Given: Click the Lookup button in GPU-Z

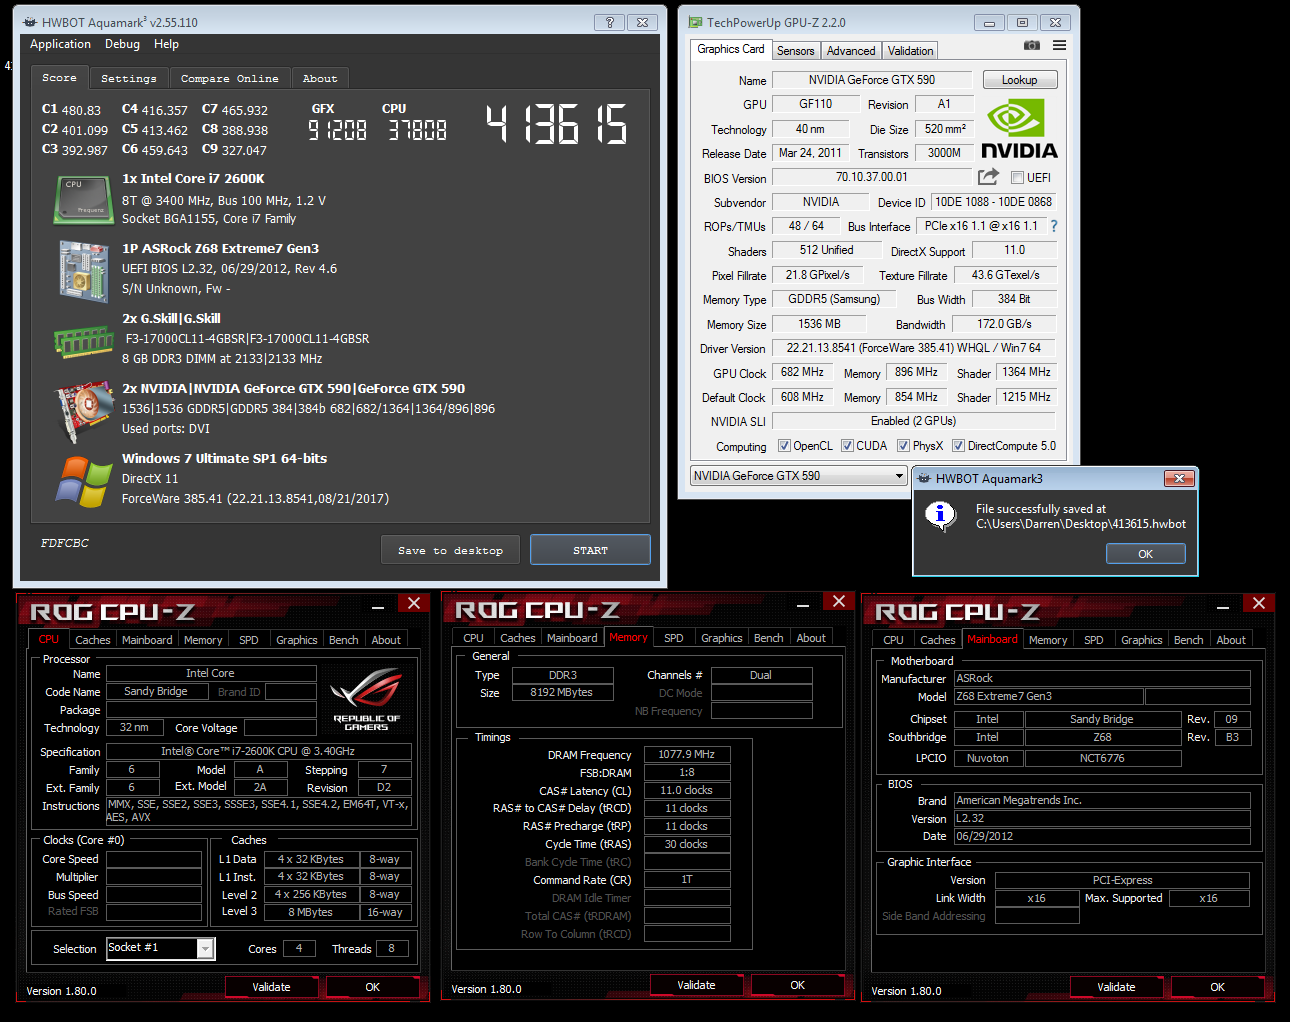Looking at the screenshot, I should 1019,80.
